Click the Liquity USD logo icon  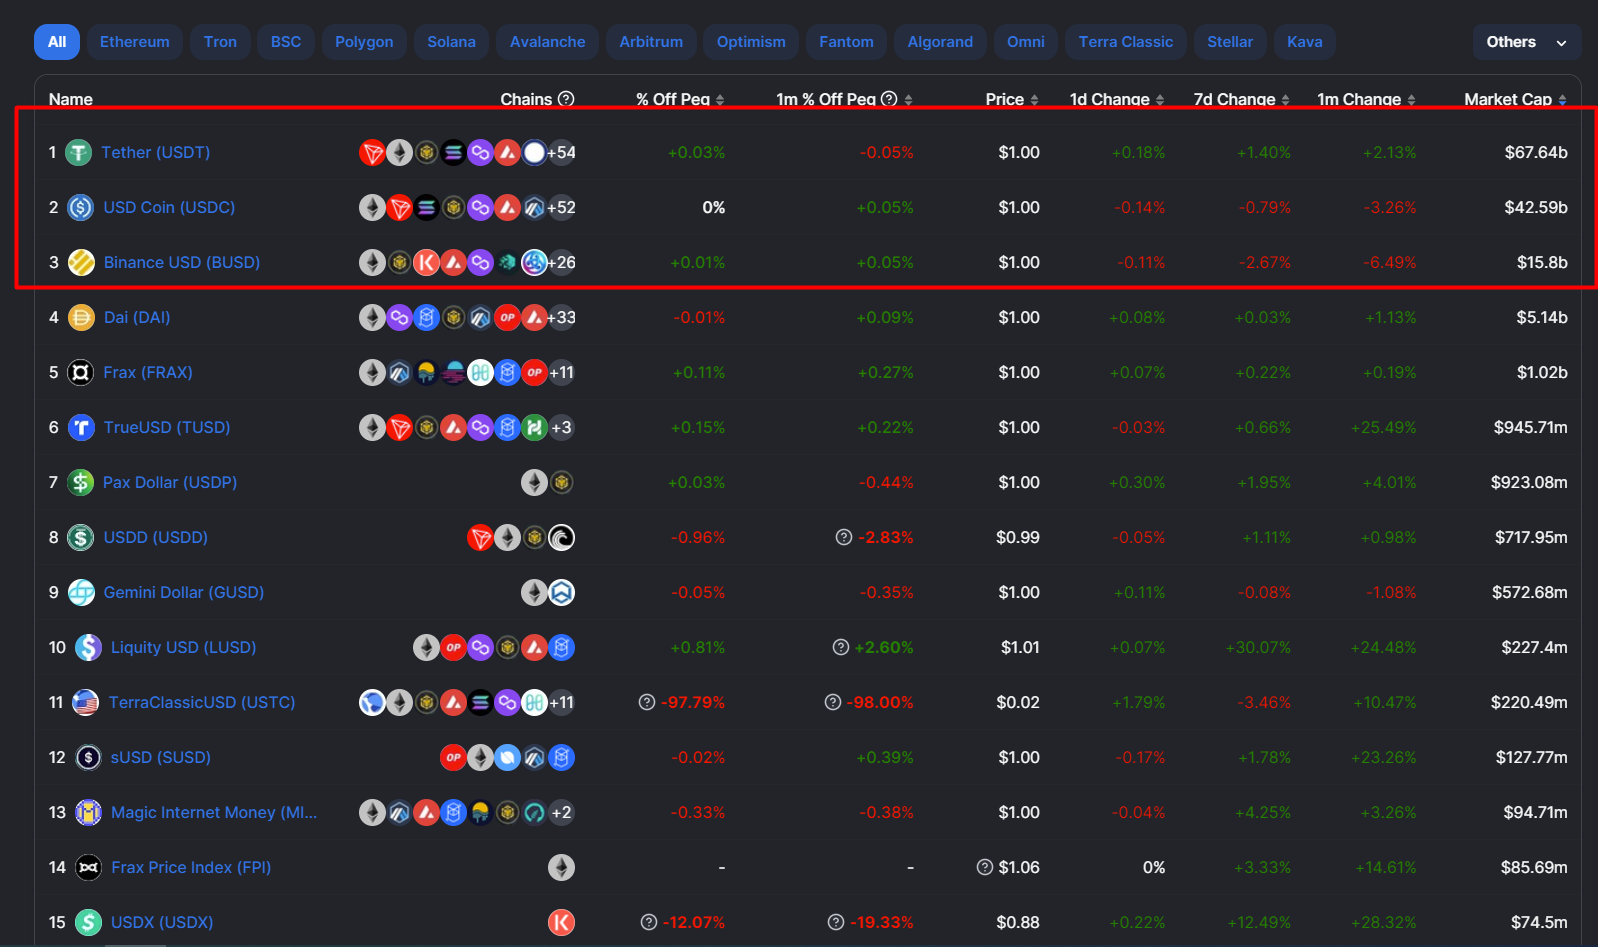coord(88,648)
